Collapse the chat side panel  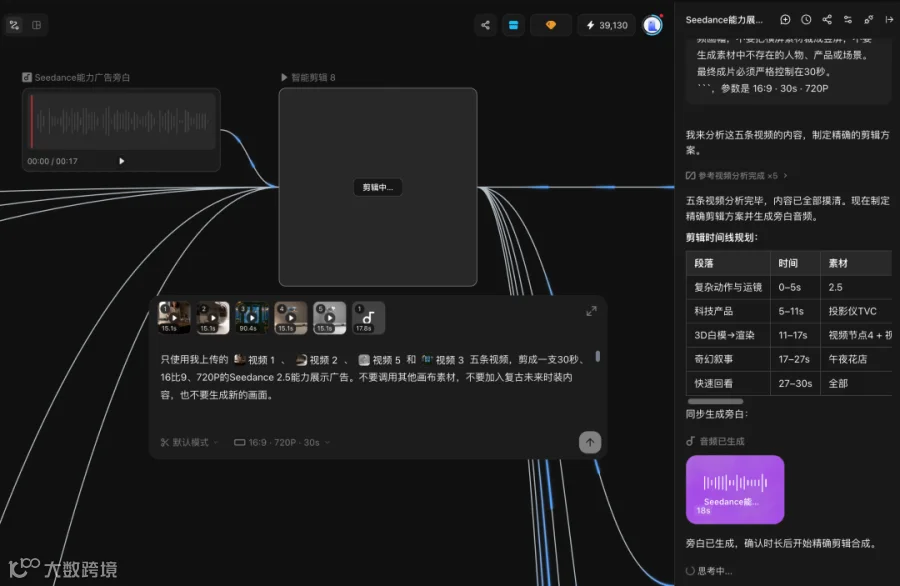889,20
